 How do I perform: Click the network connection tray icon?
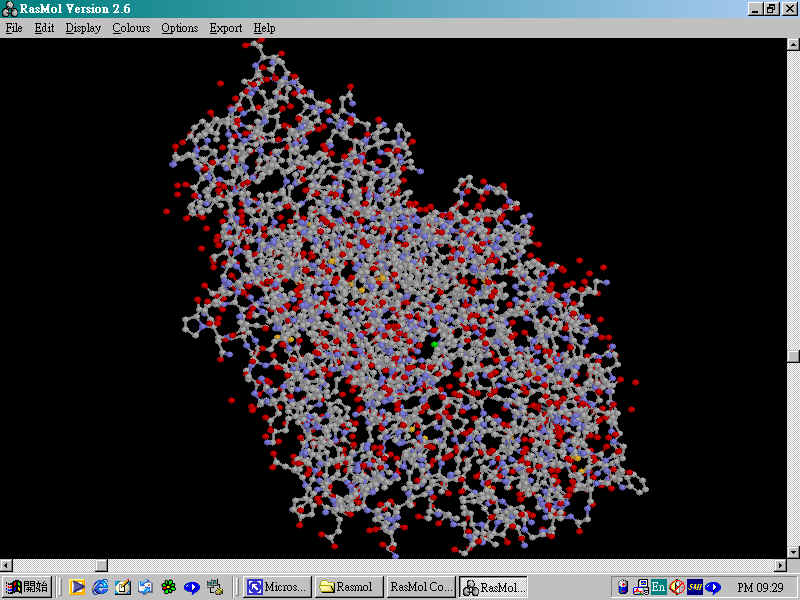pos(640,587)
